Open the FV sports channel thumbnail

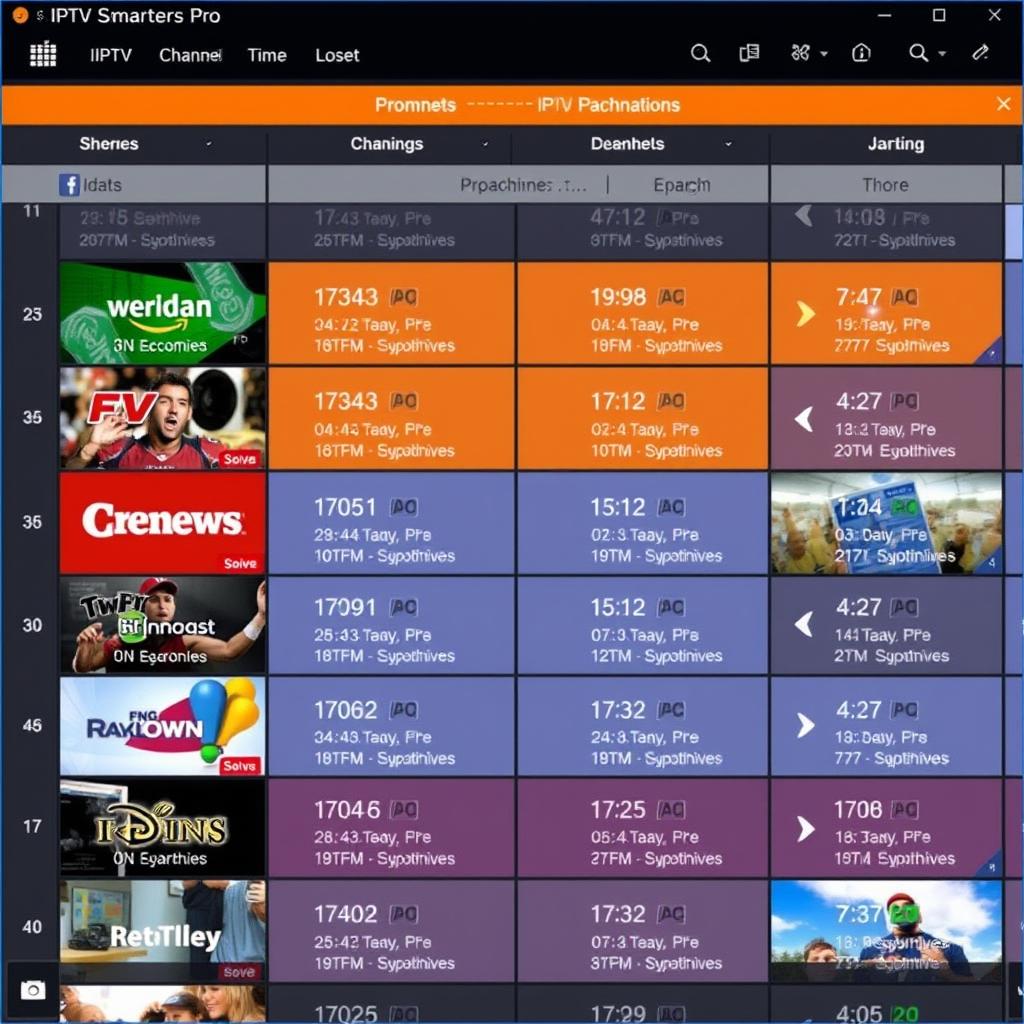(163, 418)
